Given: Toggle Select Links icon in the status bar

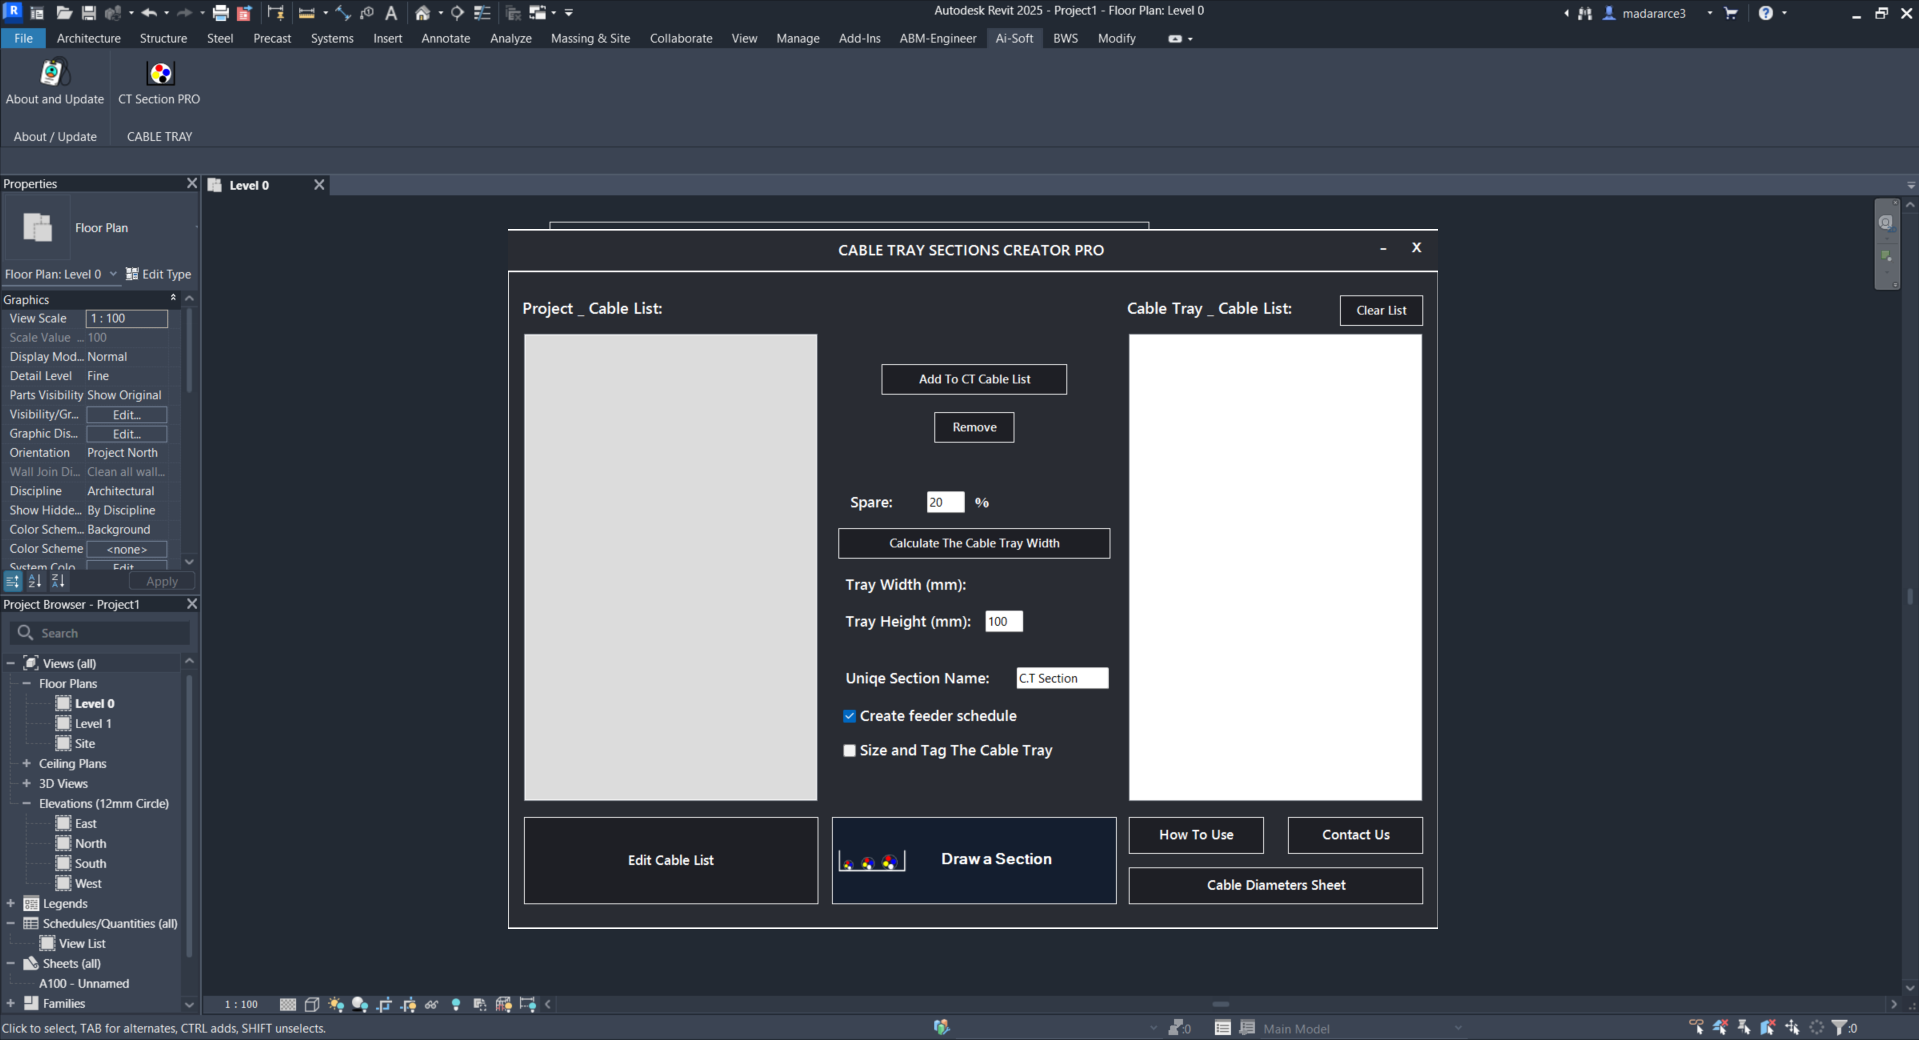Looking at the screenshot, I should (x=1696, y=1028).
